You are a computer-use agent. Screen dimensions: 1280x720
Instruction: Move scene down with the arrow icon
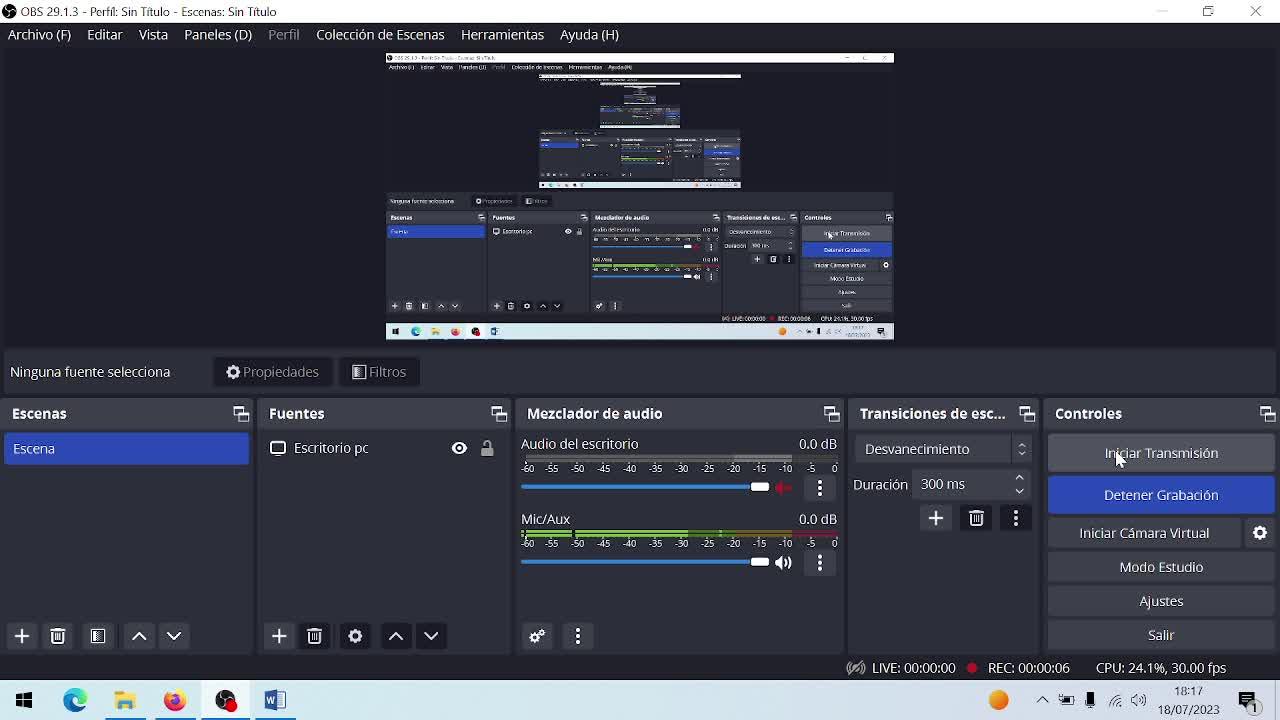[174, 636]
